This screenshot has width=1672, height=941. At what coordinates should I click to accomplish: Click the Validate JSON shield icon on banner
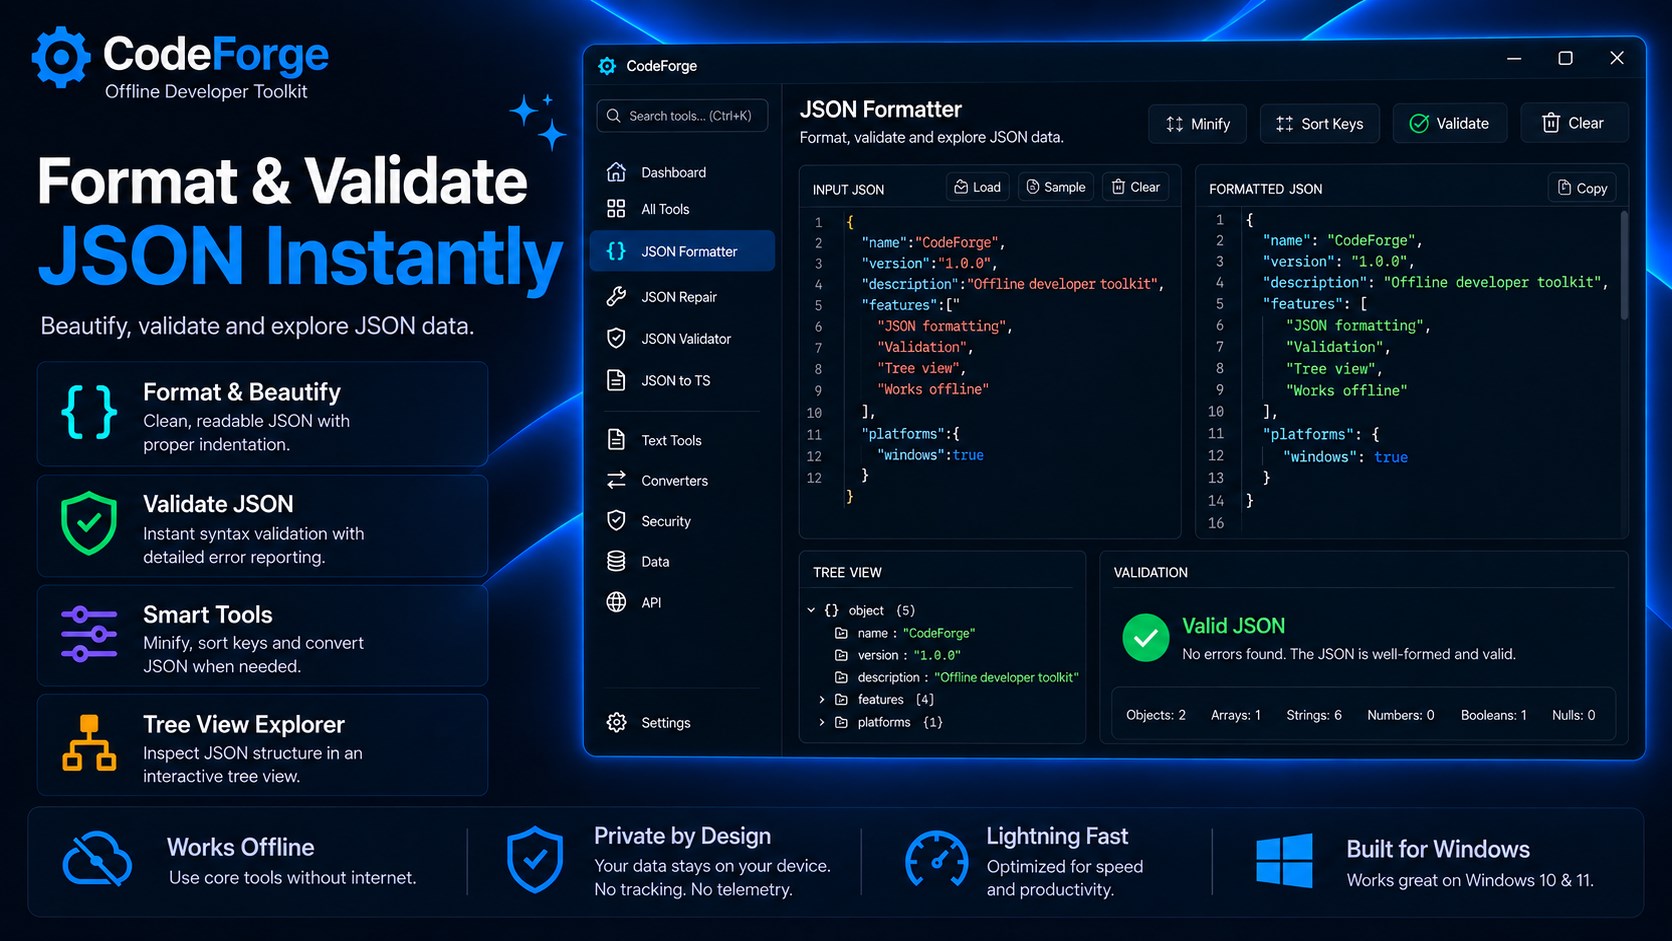(89, 523)
